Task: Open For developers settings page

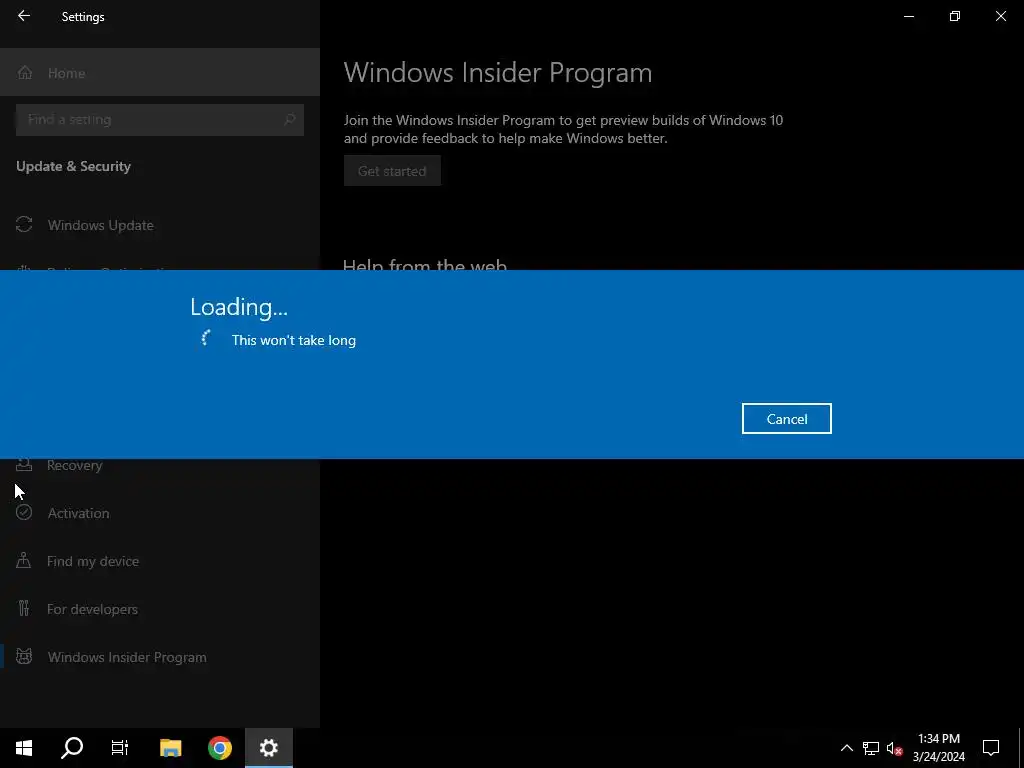Action: click(x=160, y=609)
